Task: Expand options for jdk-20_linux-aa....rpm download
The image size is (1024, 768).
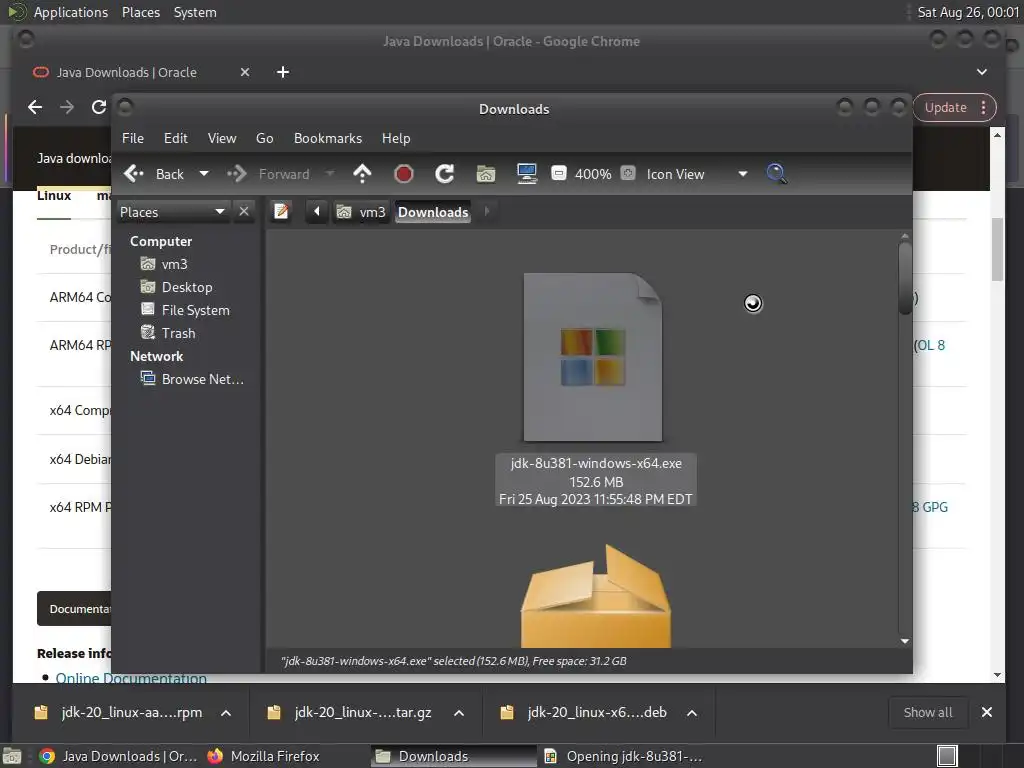Action: [x=226, y=712]
